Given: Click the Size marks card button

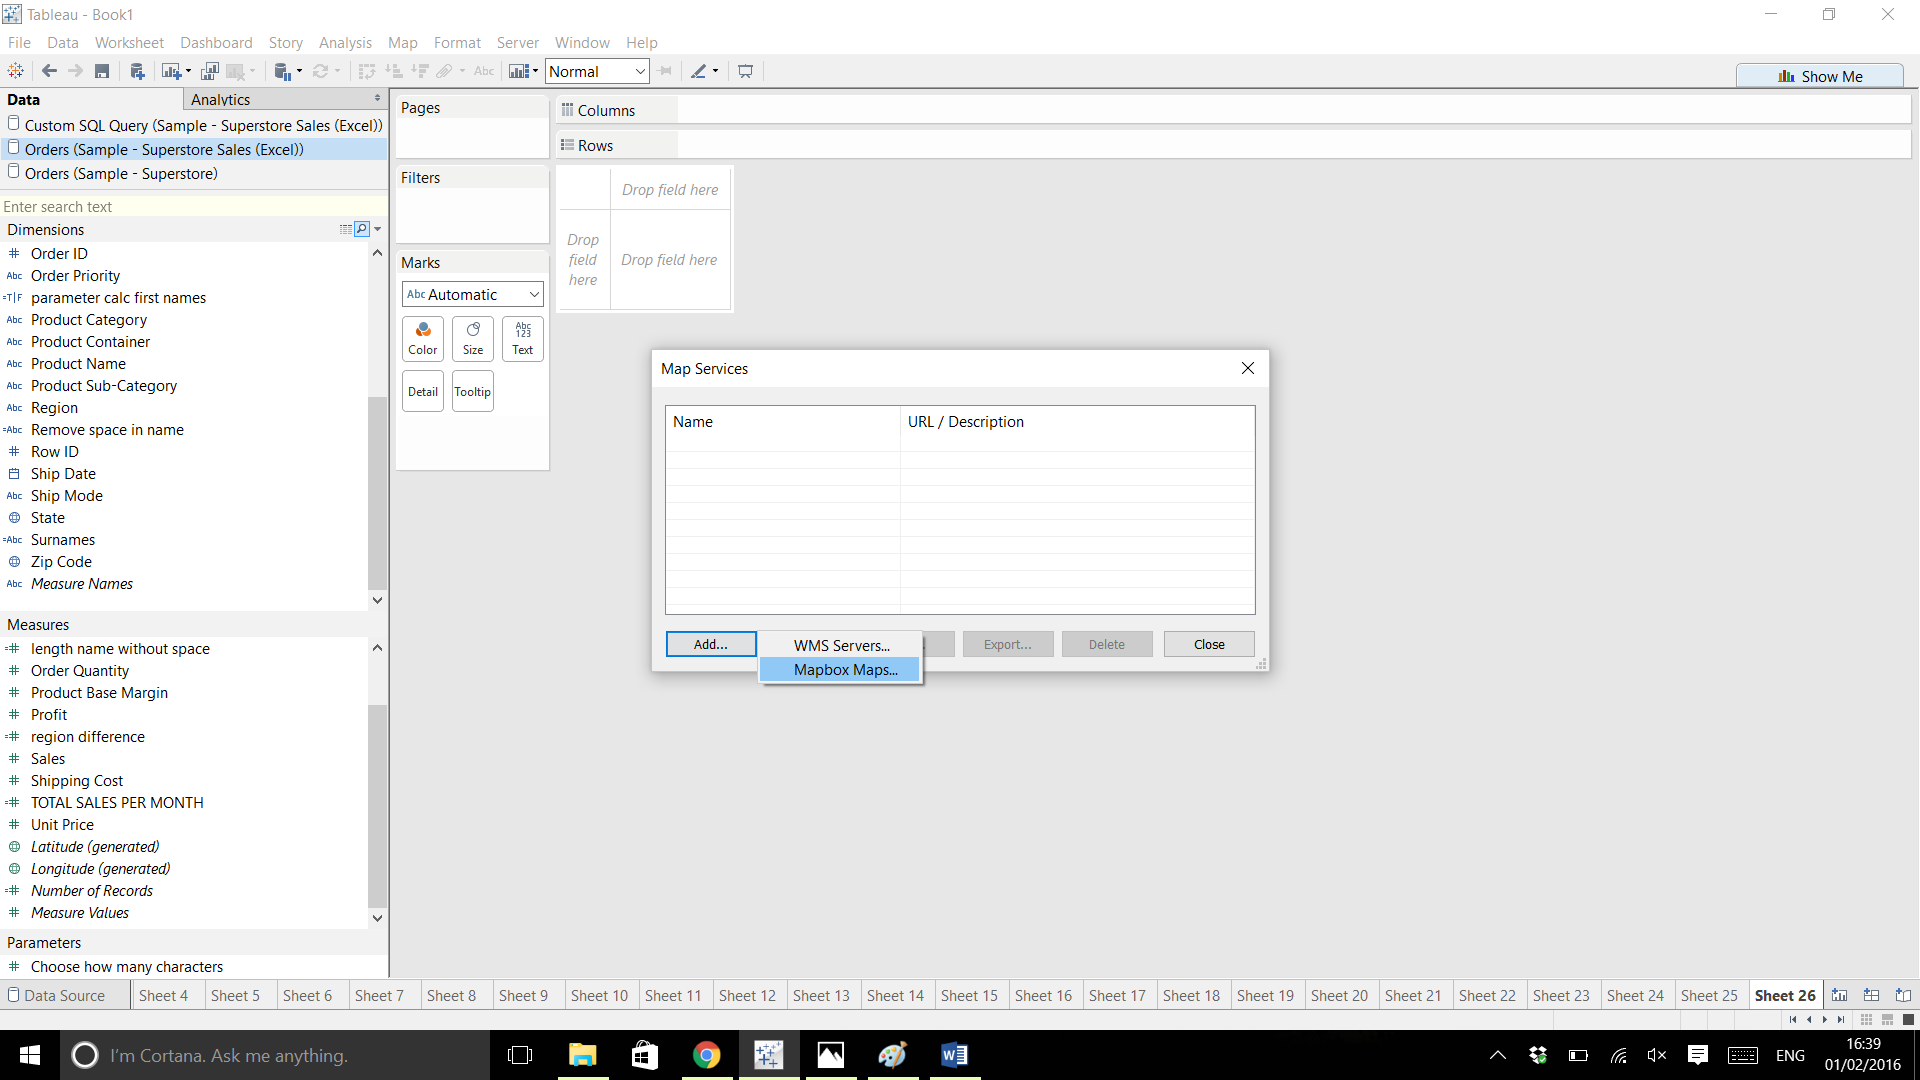Looking at the screenshot, I should pyautogui.click(x=473, y=338).
